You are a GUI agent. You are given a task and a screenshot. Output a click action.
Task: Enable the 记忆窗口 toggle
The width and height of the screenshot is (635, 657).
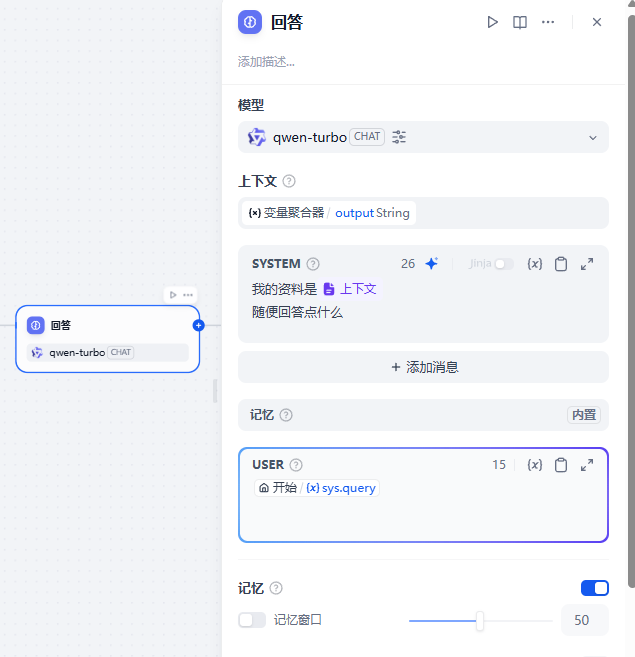252,620
